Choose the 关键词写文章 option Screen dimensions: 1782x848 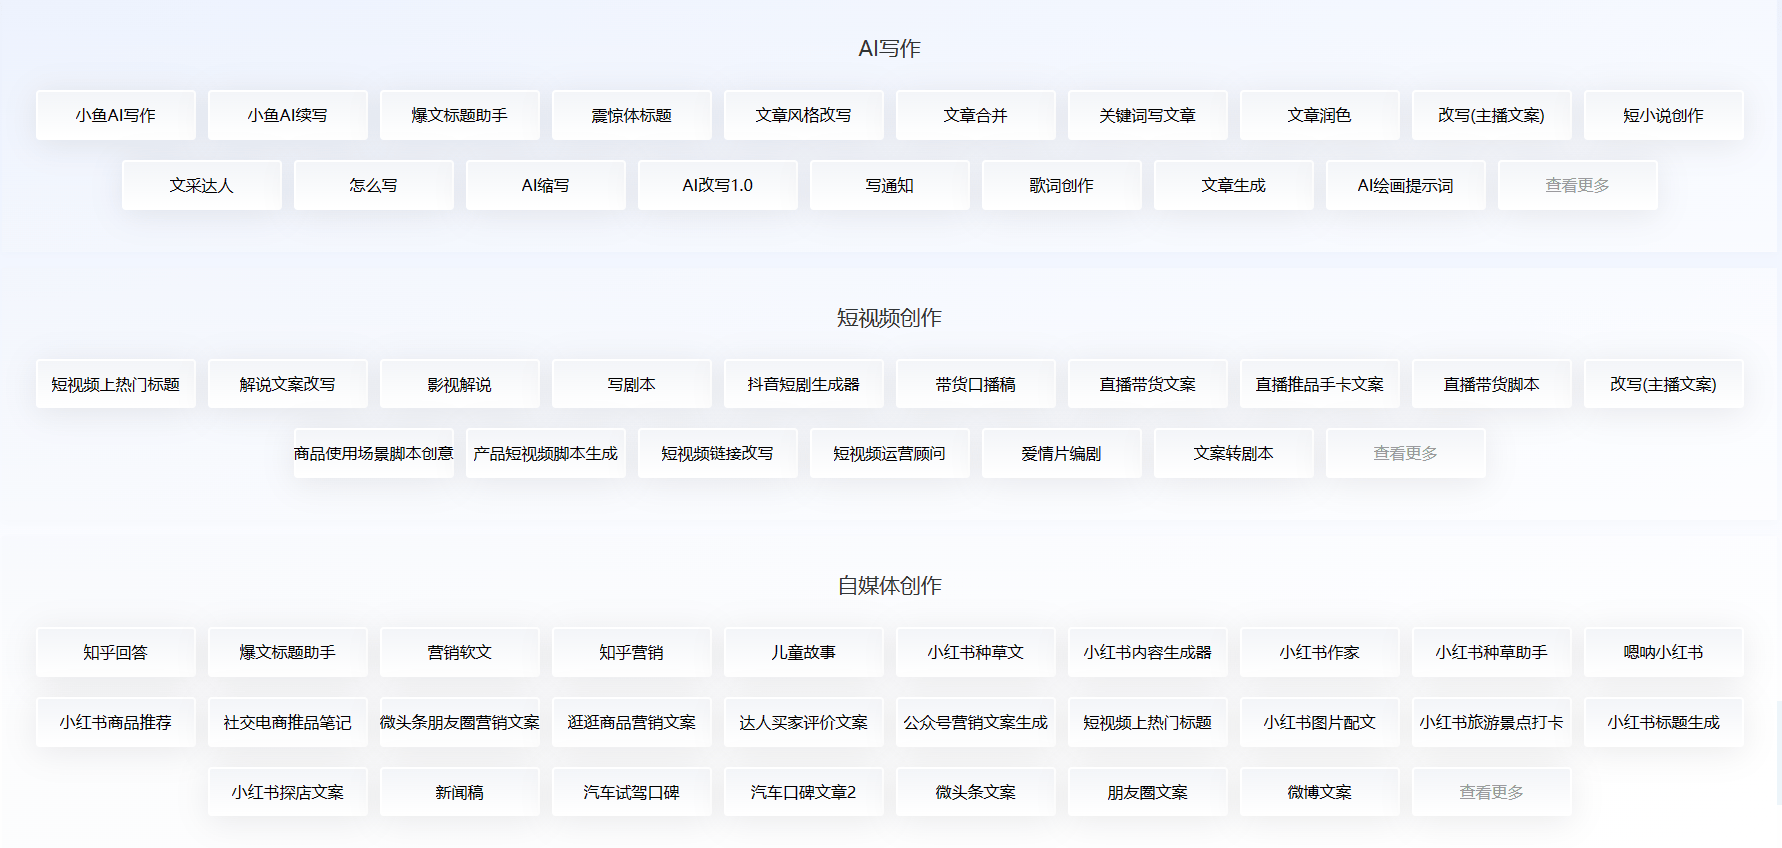coord(1148,115)
